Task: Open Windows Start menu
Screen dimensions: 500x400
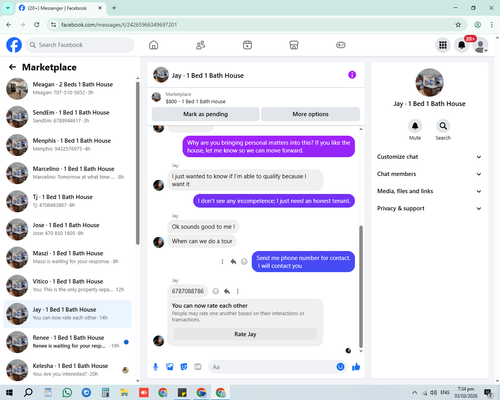Action: point(9,392)
